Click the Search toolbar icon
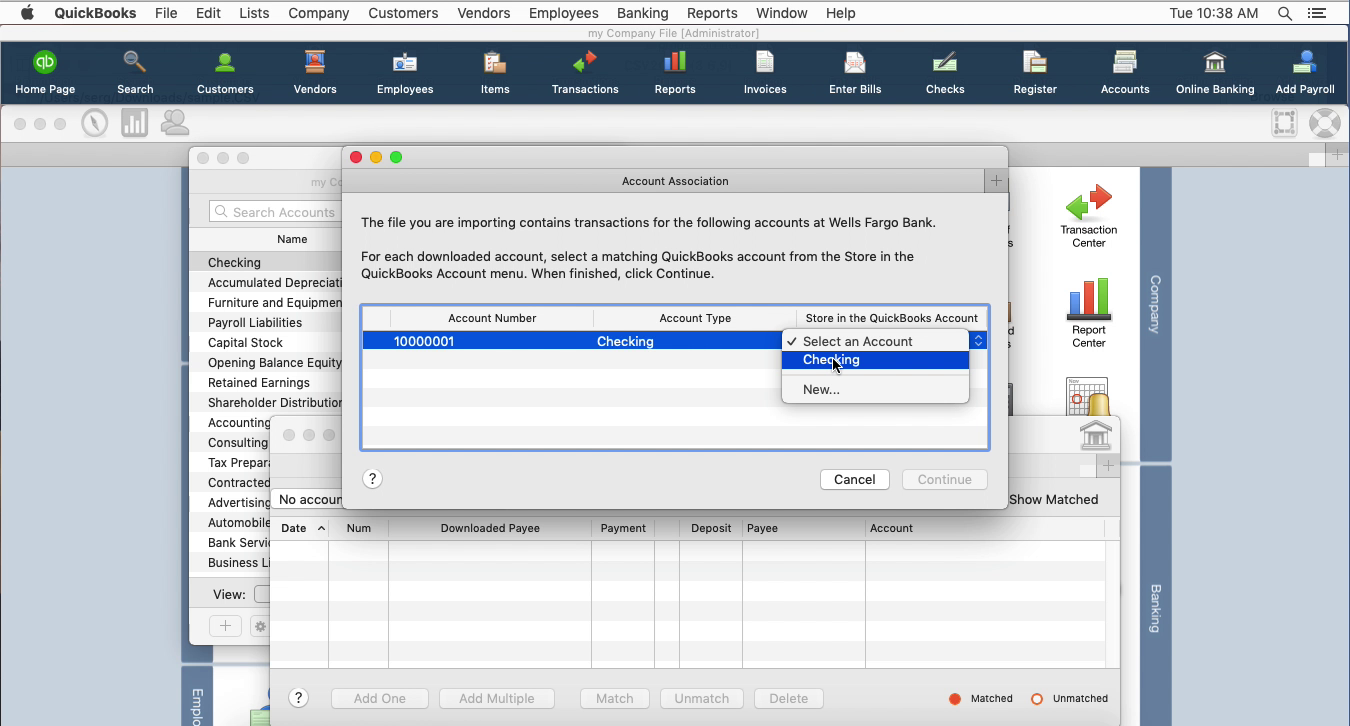This screenshot has width=1350, height=726. pyautogui.click(x=135, y=73)
